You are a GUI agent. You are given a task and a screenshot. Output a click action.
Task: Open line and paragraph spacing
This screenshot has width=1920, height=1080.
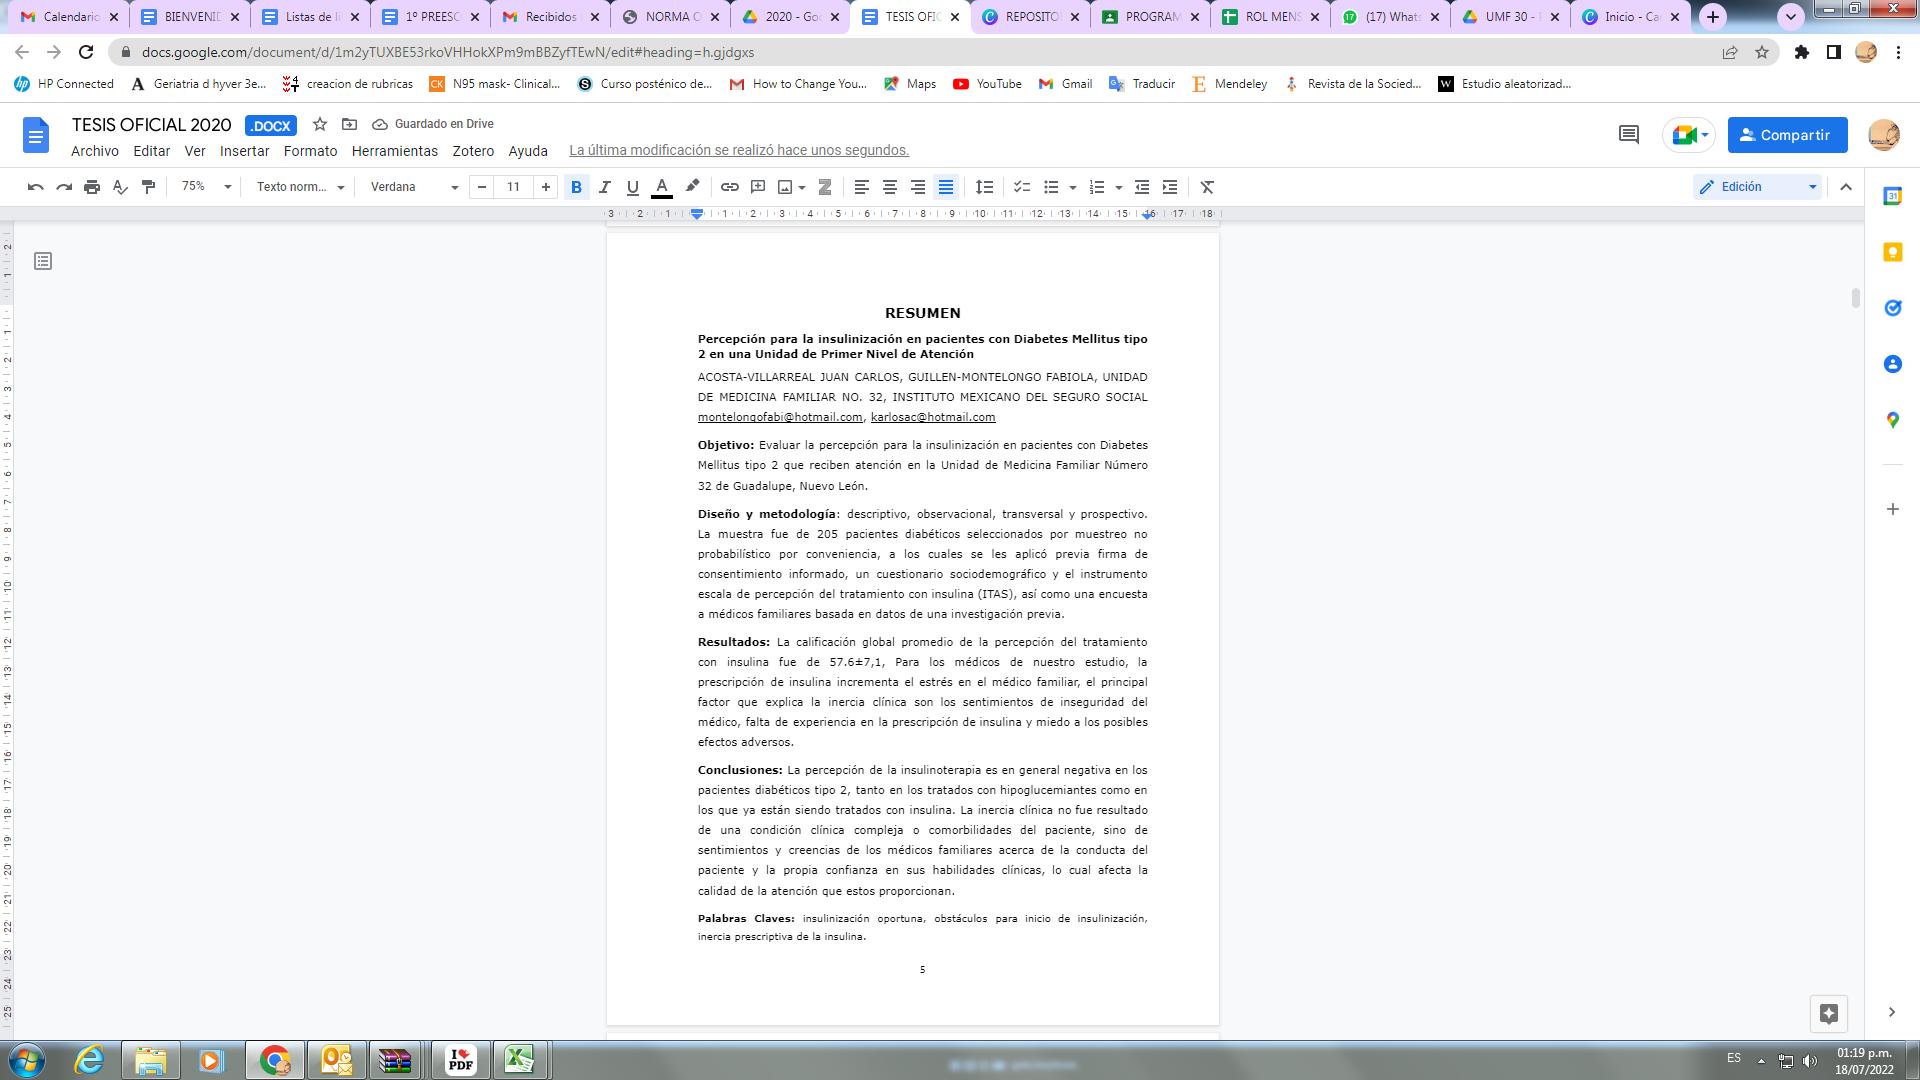985,187
